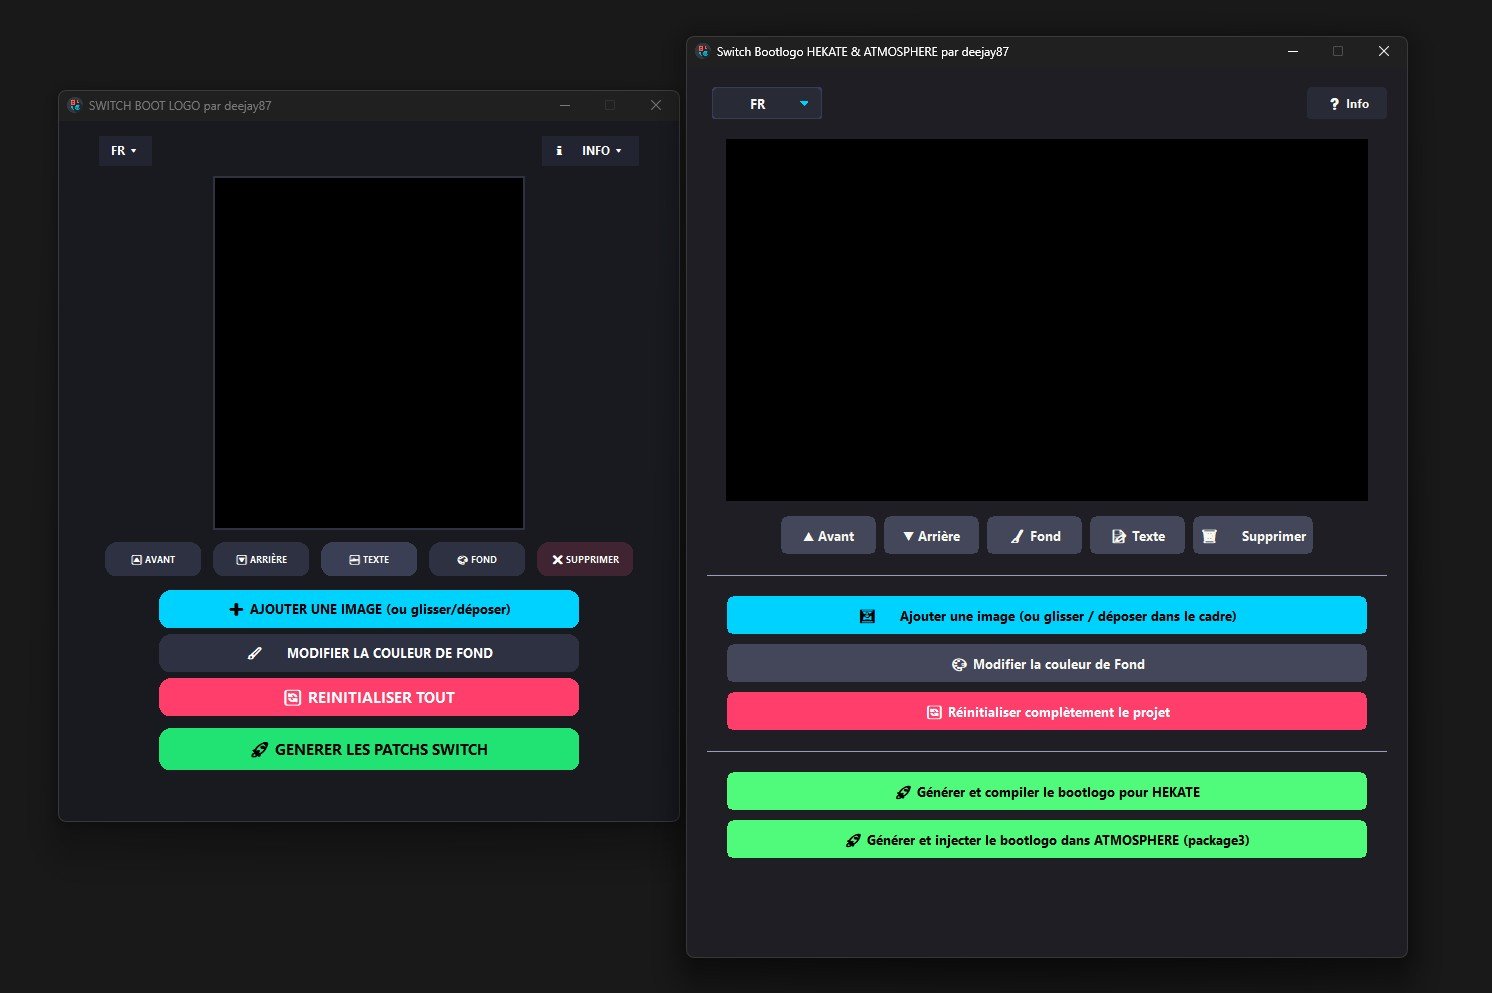Expand the INFO dropdown in SWITCH BOOT LOGO window
This screenshot has height=993, width=1492.
[x=590, y=151]
